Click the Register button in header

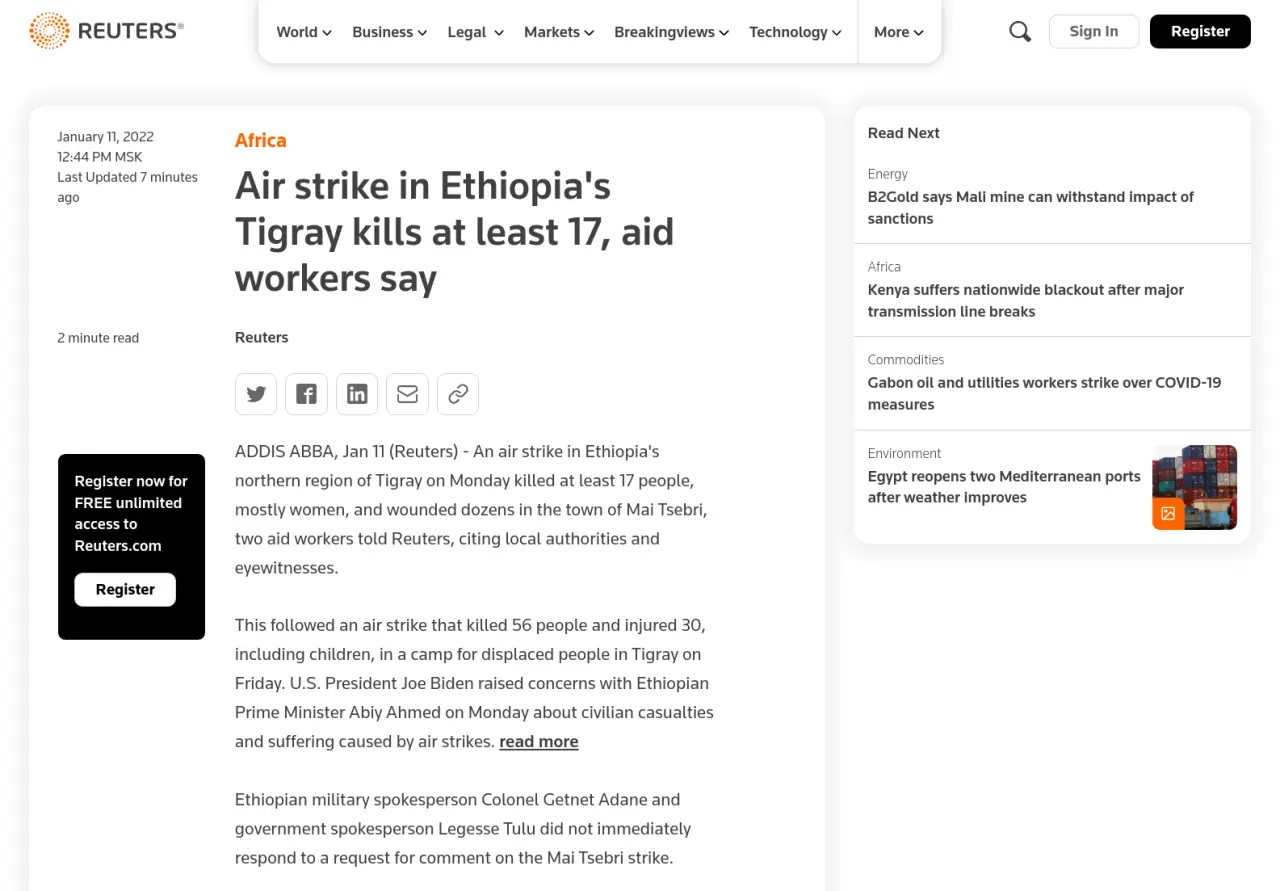[1200, 32]
